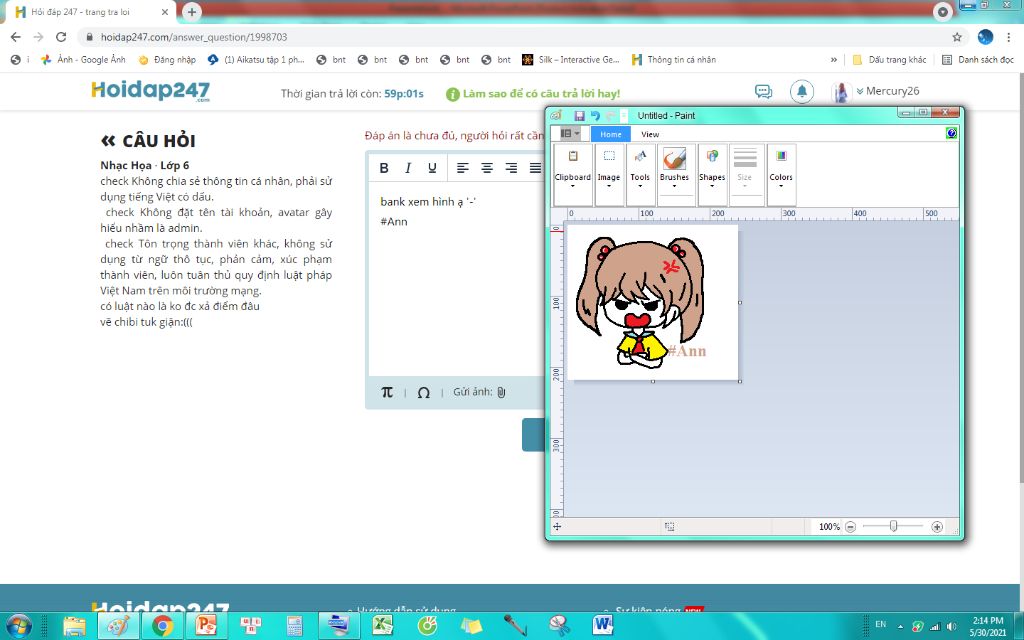This screenshot has height=640, width=1024.
Task: Attach image with paperclip icon
Action: click(501, 392)
